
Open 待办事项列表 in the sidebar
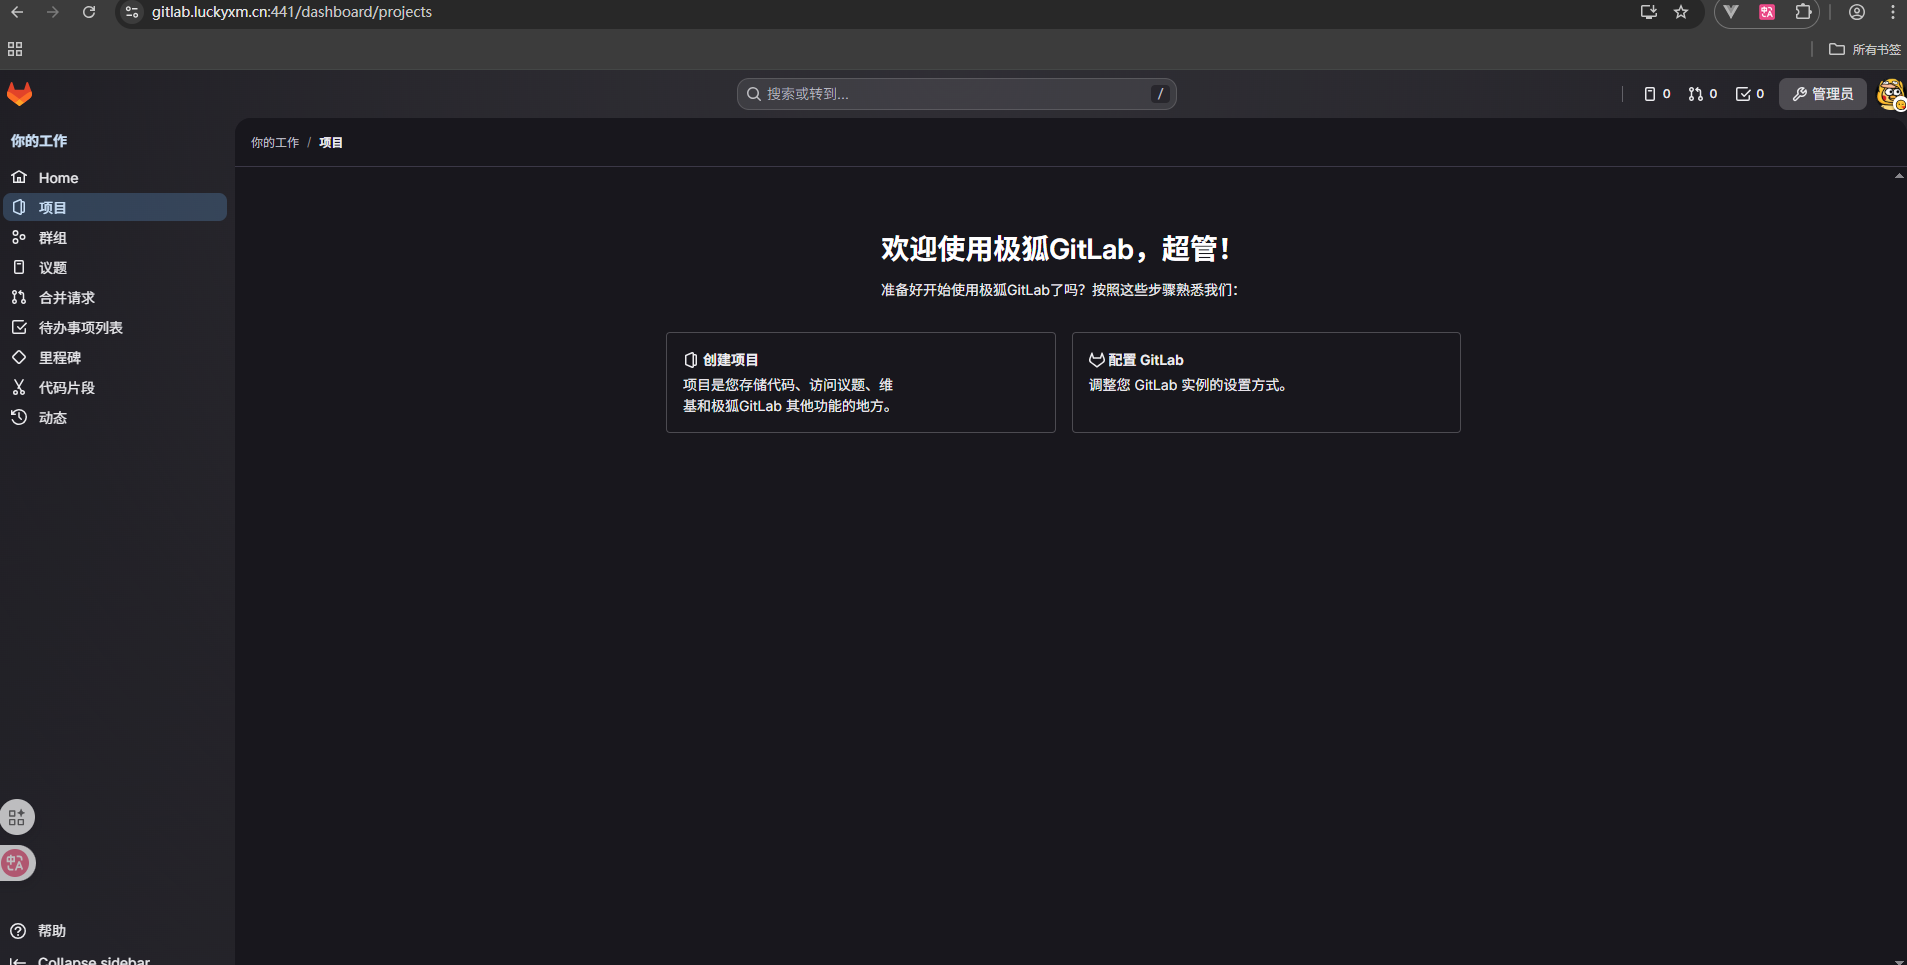coord(115,328)
